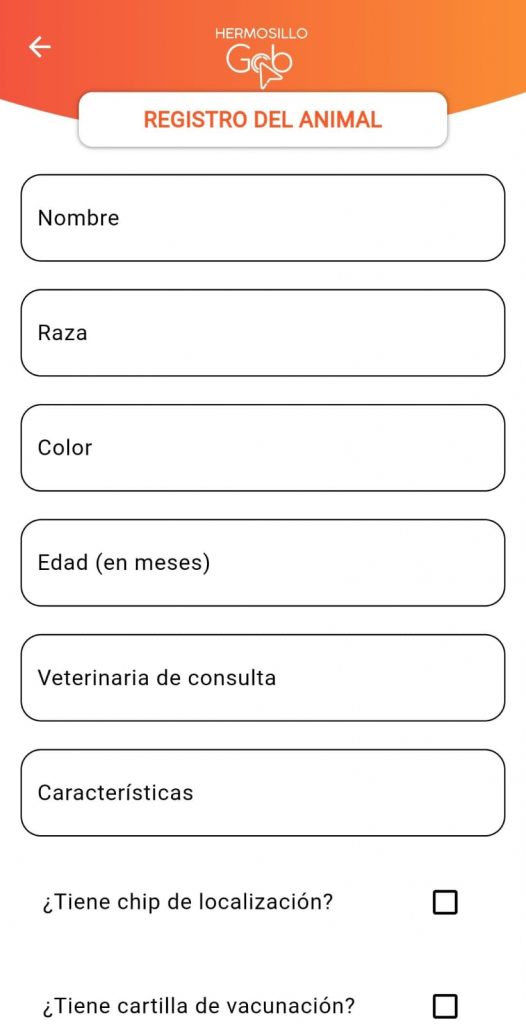Click the 'Características' placeholder label
526x1024 pixels.
116,793
